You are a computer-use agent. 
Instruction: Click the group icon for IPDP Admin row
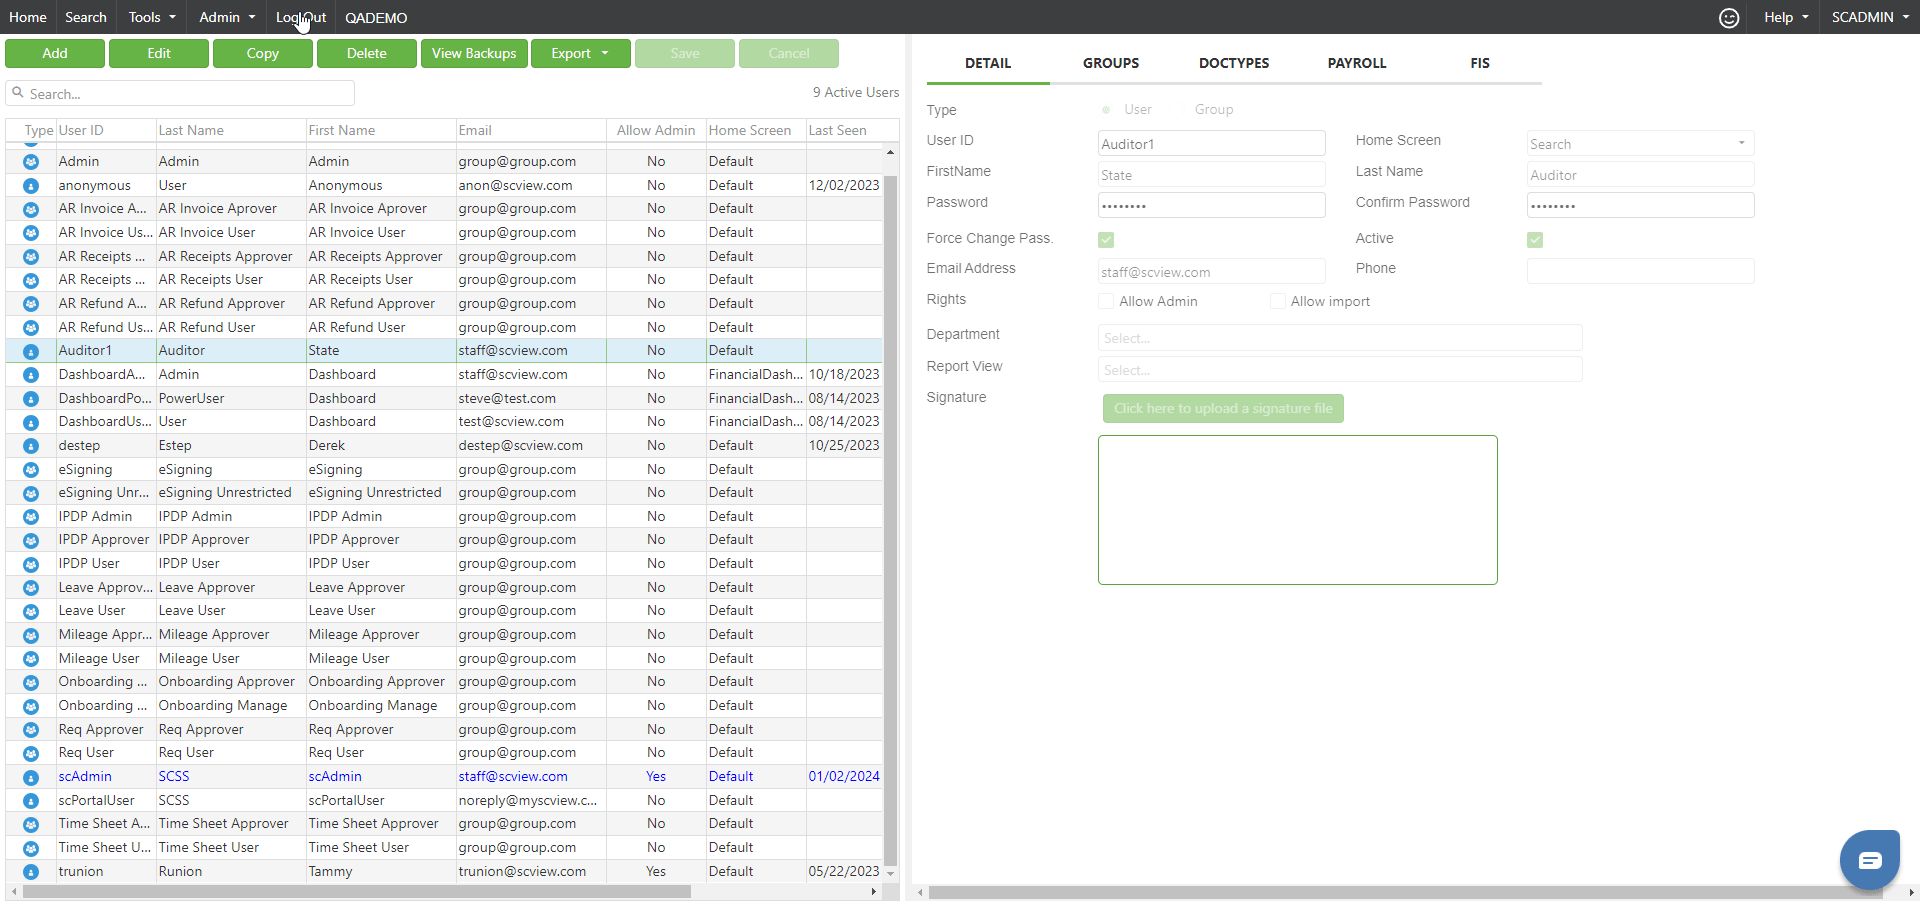tap(31, 517)
